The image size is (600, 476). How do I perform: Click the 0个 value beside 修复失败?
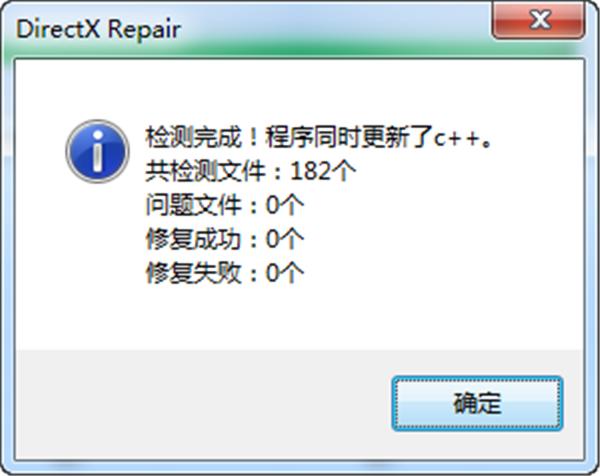pos(285,273)
